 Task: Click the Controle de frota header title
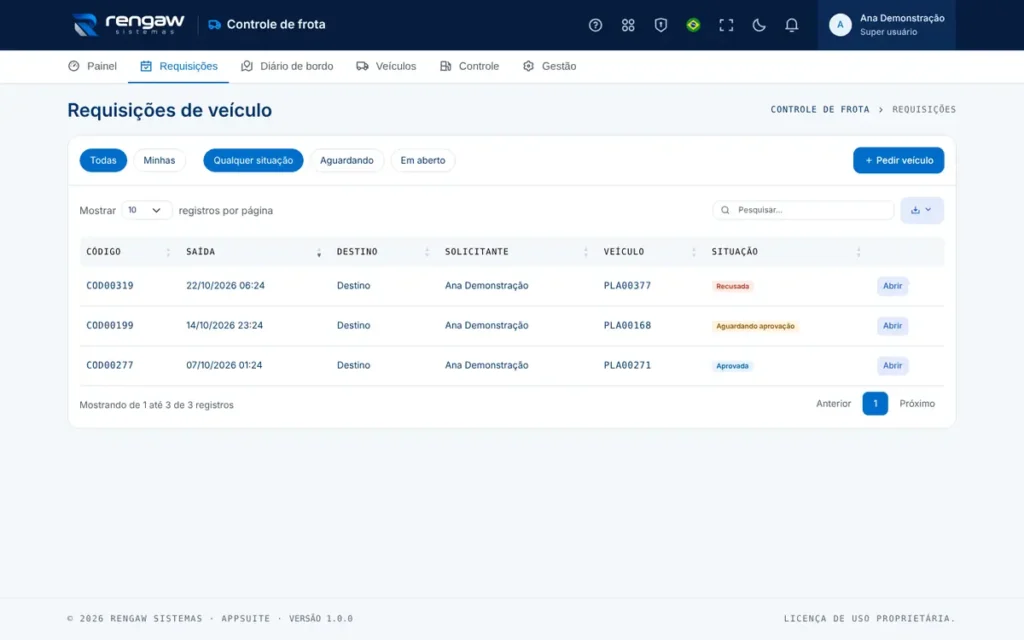point(276,25)
